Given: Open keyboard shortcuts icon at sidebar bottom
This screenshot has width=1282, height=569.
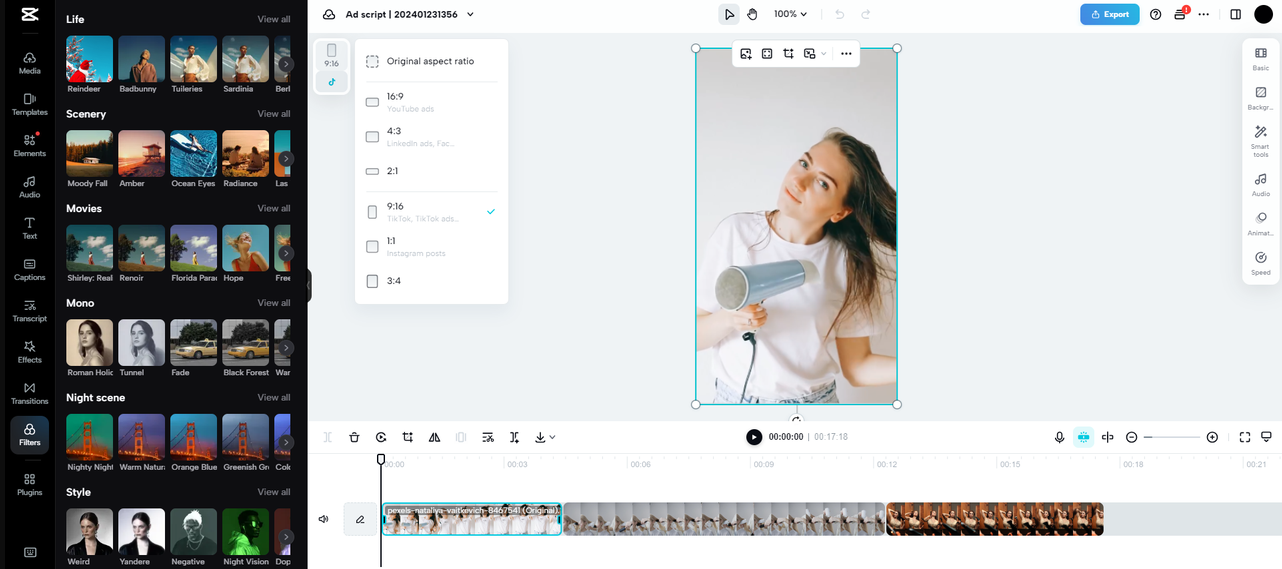Looking at the screenshot, I should 30,552.
